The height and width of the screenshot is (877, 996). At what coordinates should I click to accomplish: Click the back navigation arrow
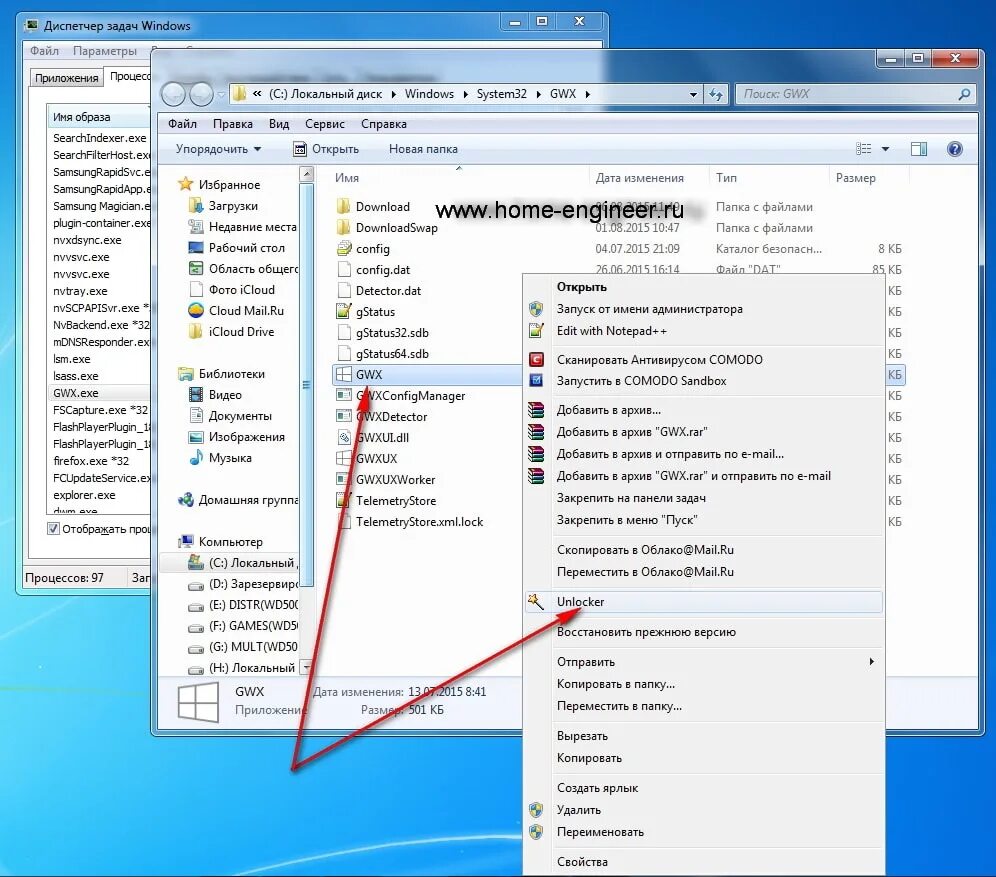pyautogui.click(x=172, y=94)
